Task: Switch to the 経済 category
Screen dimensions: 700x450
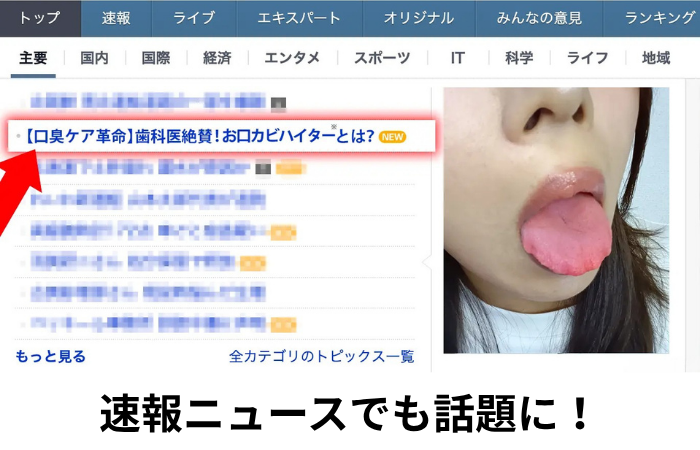Action: [217, 58]
